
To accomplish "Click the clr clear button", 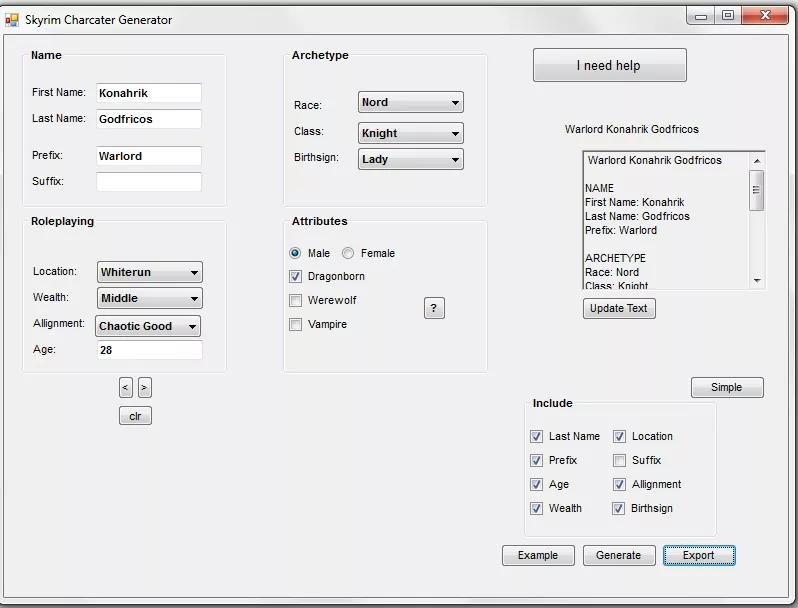I will 135,416.
